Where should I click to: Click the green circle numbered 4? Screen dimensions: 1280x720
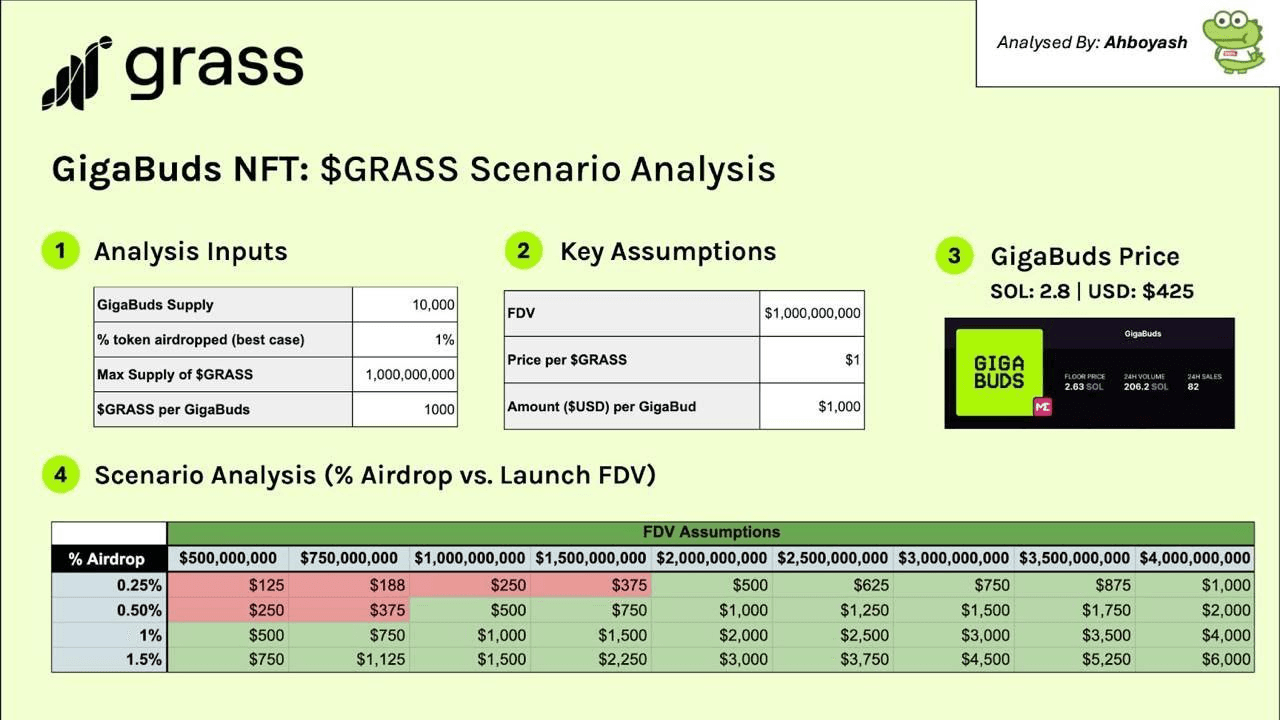click(x=60, y=474)
